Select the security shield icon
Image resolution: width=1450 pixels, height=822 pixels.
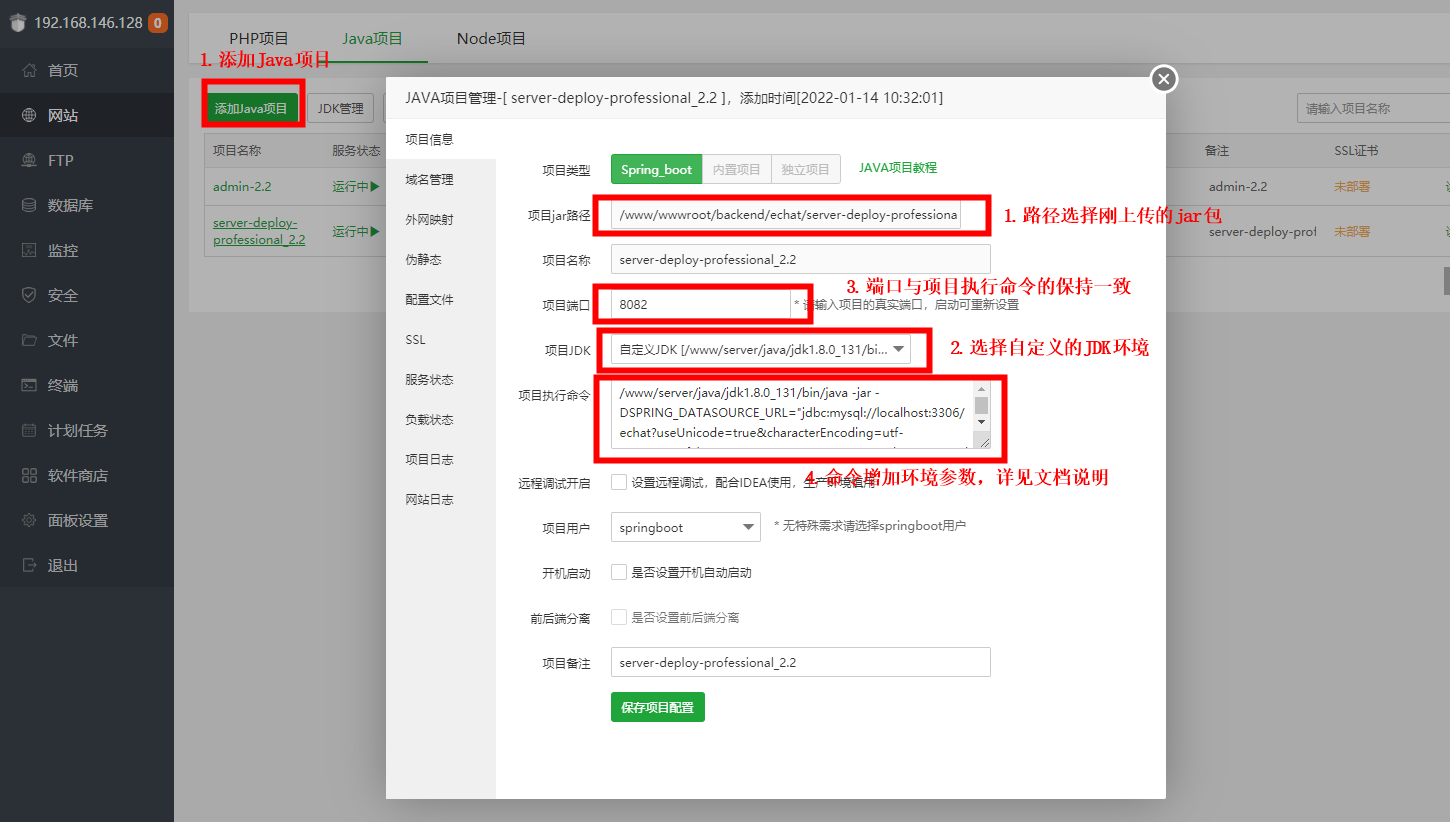click(x=30, y=296)
